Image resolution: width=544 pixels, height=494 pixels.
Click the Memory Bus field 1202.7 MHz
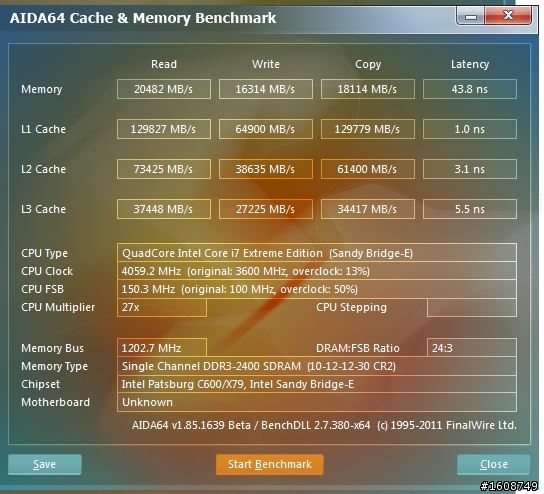click(162, 348)
